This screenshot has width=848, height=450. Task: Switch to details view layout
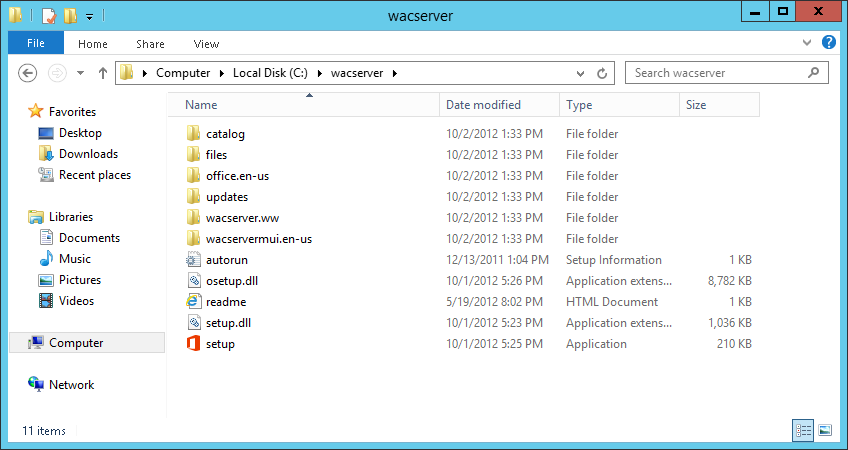pos(803,431)
